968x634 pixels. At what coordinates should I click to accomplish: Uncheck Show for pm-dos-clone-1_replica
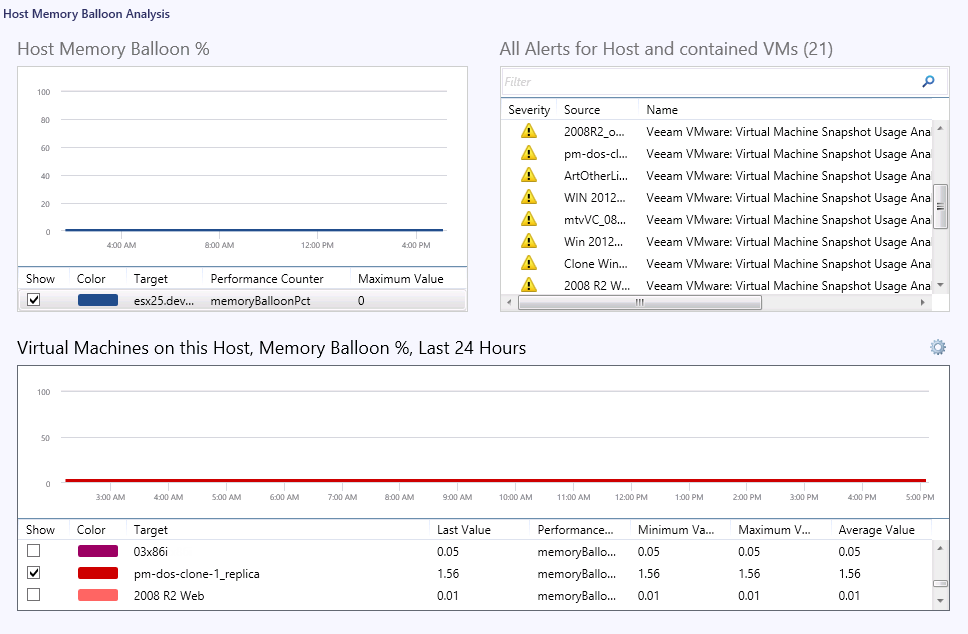coord(34,573)
